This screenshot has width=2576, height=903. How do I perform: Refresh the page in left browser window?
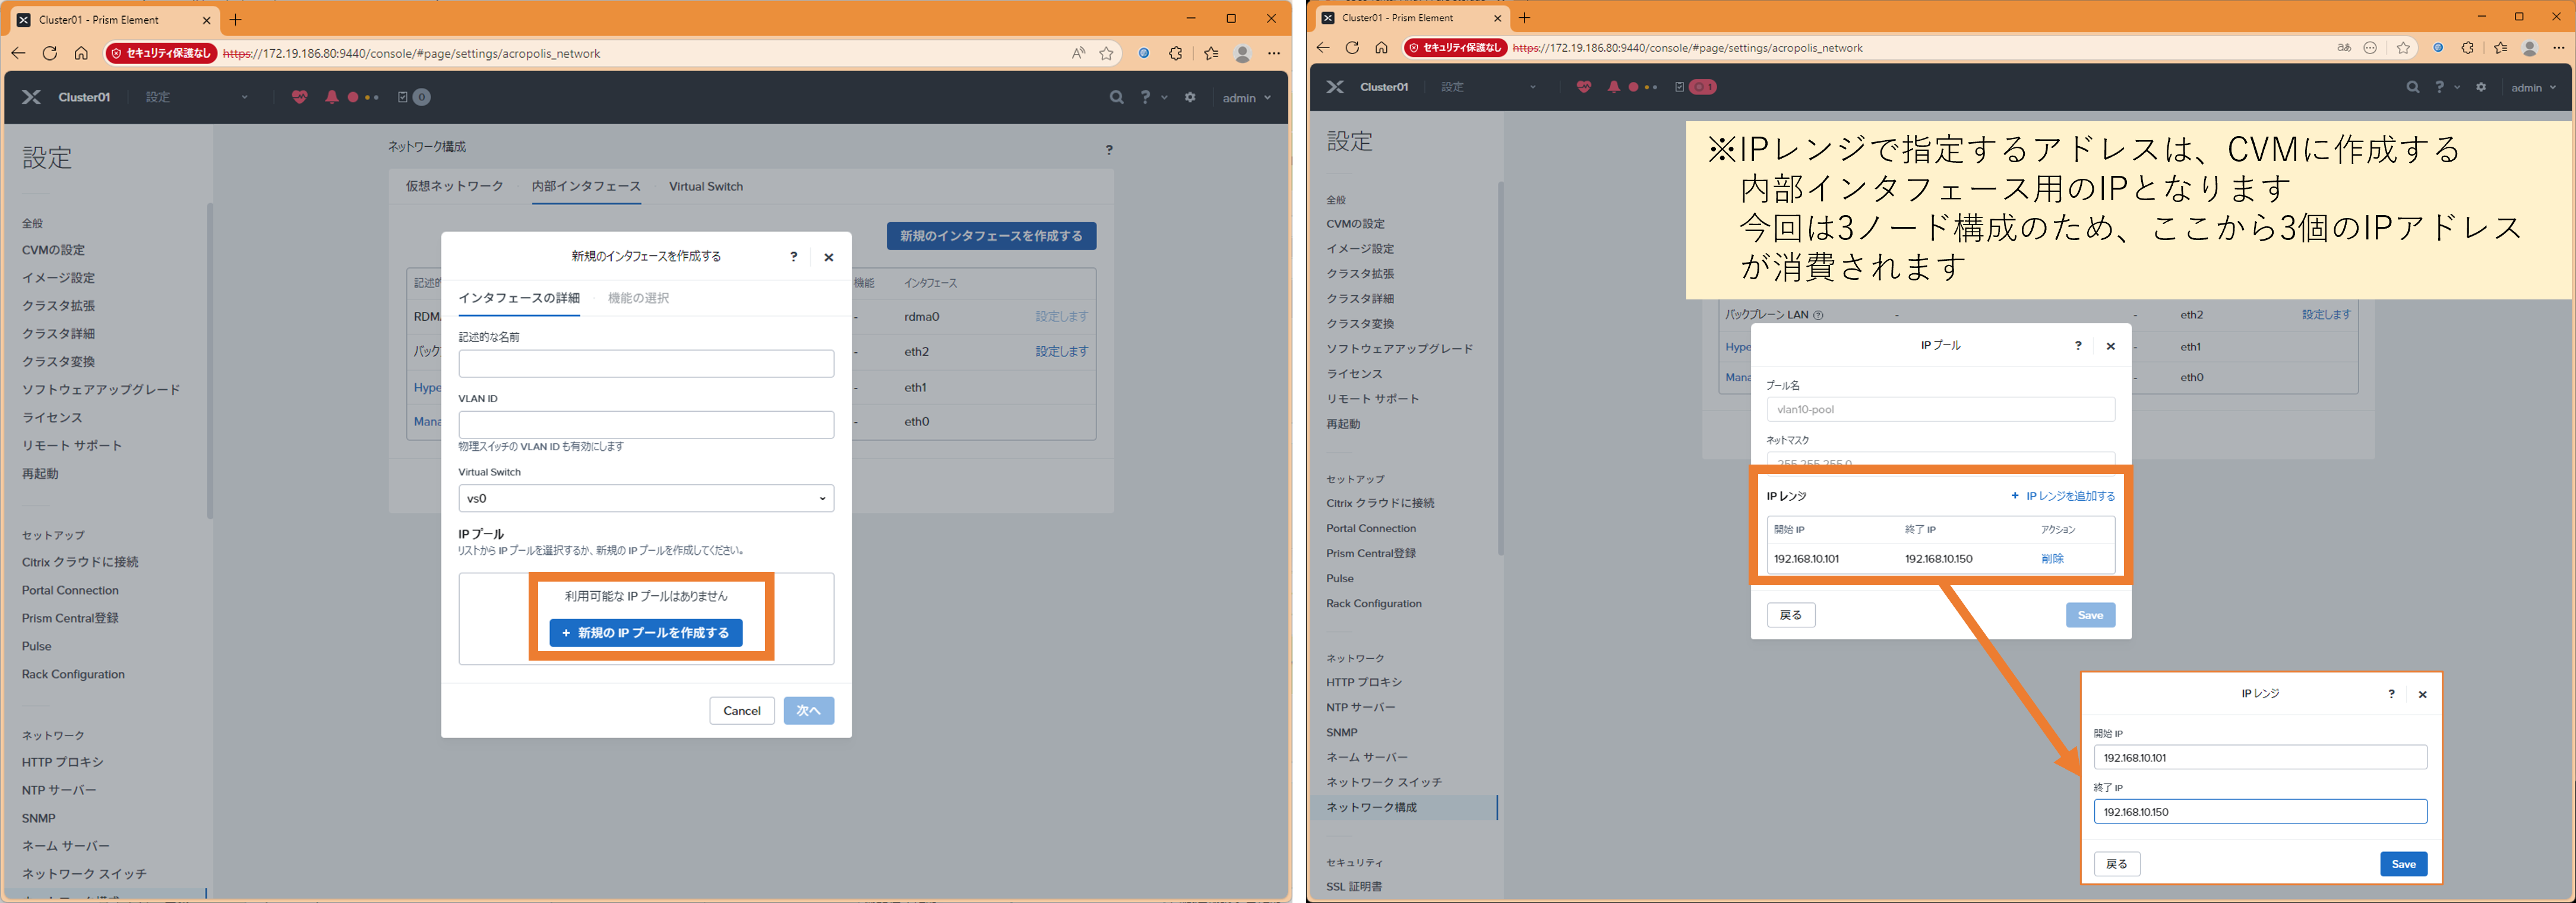tap(49, 53)
